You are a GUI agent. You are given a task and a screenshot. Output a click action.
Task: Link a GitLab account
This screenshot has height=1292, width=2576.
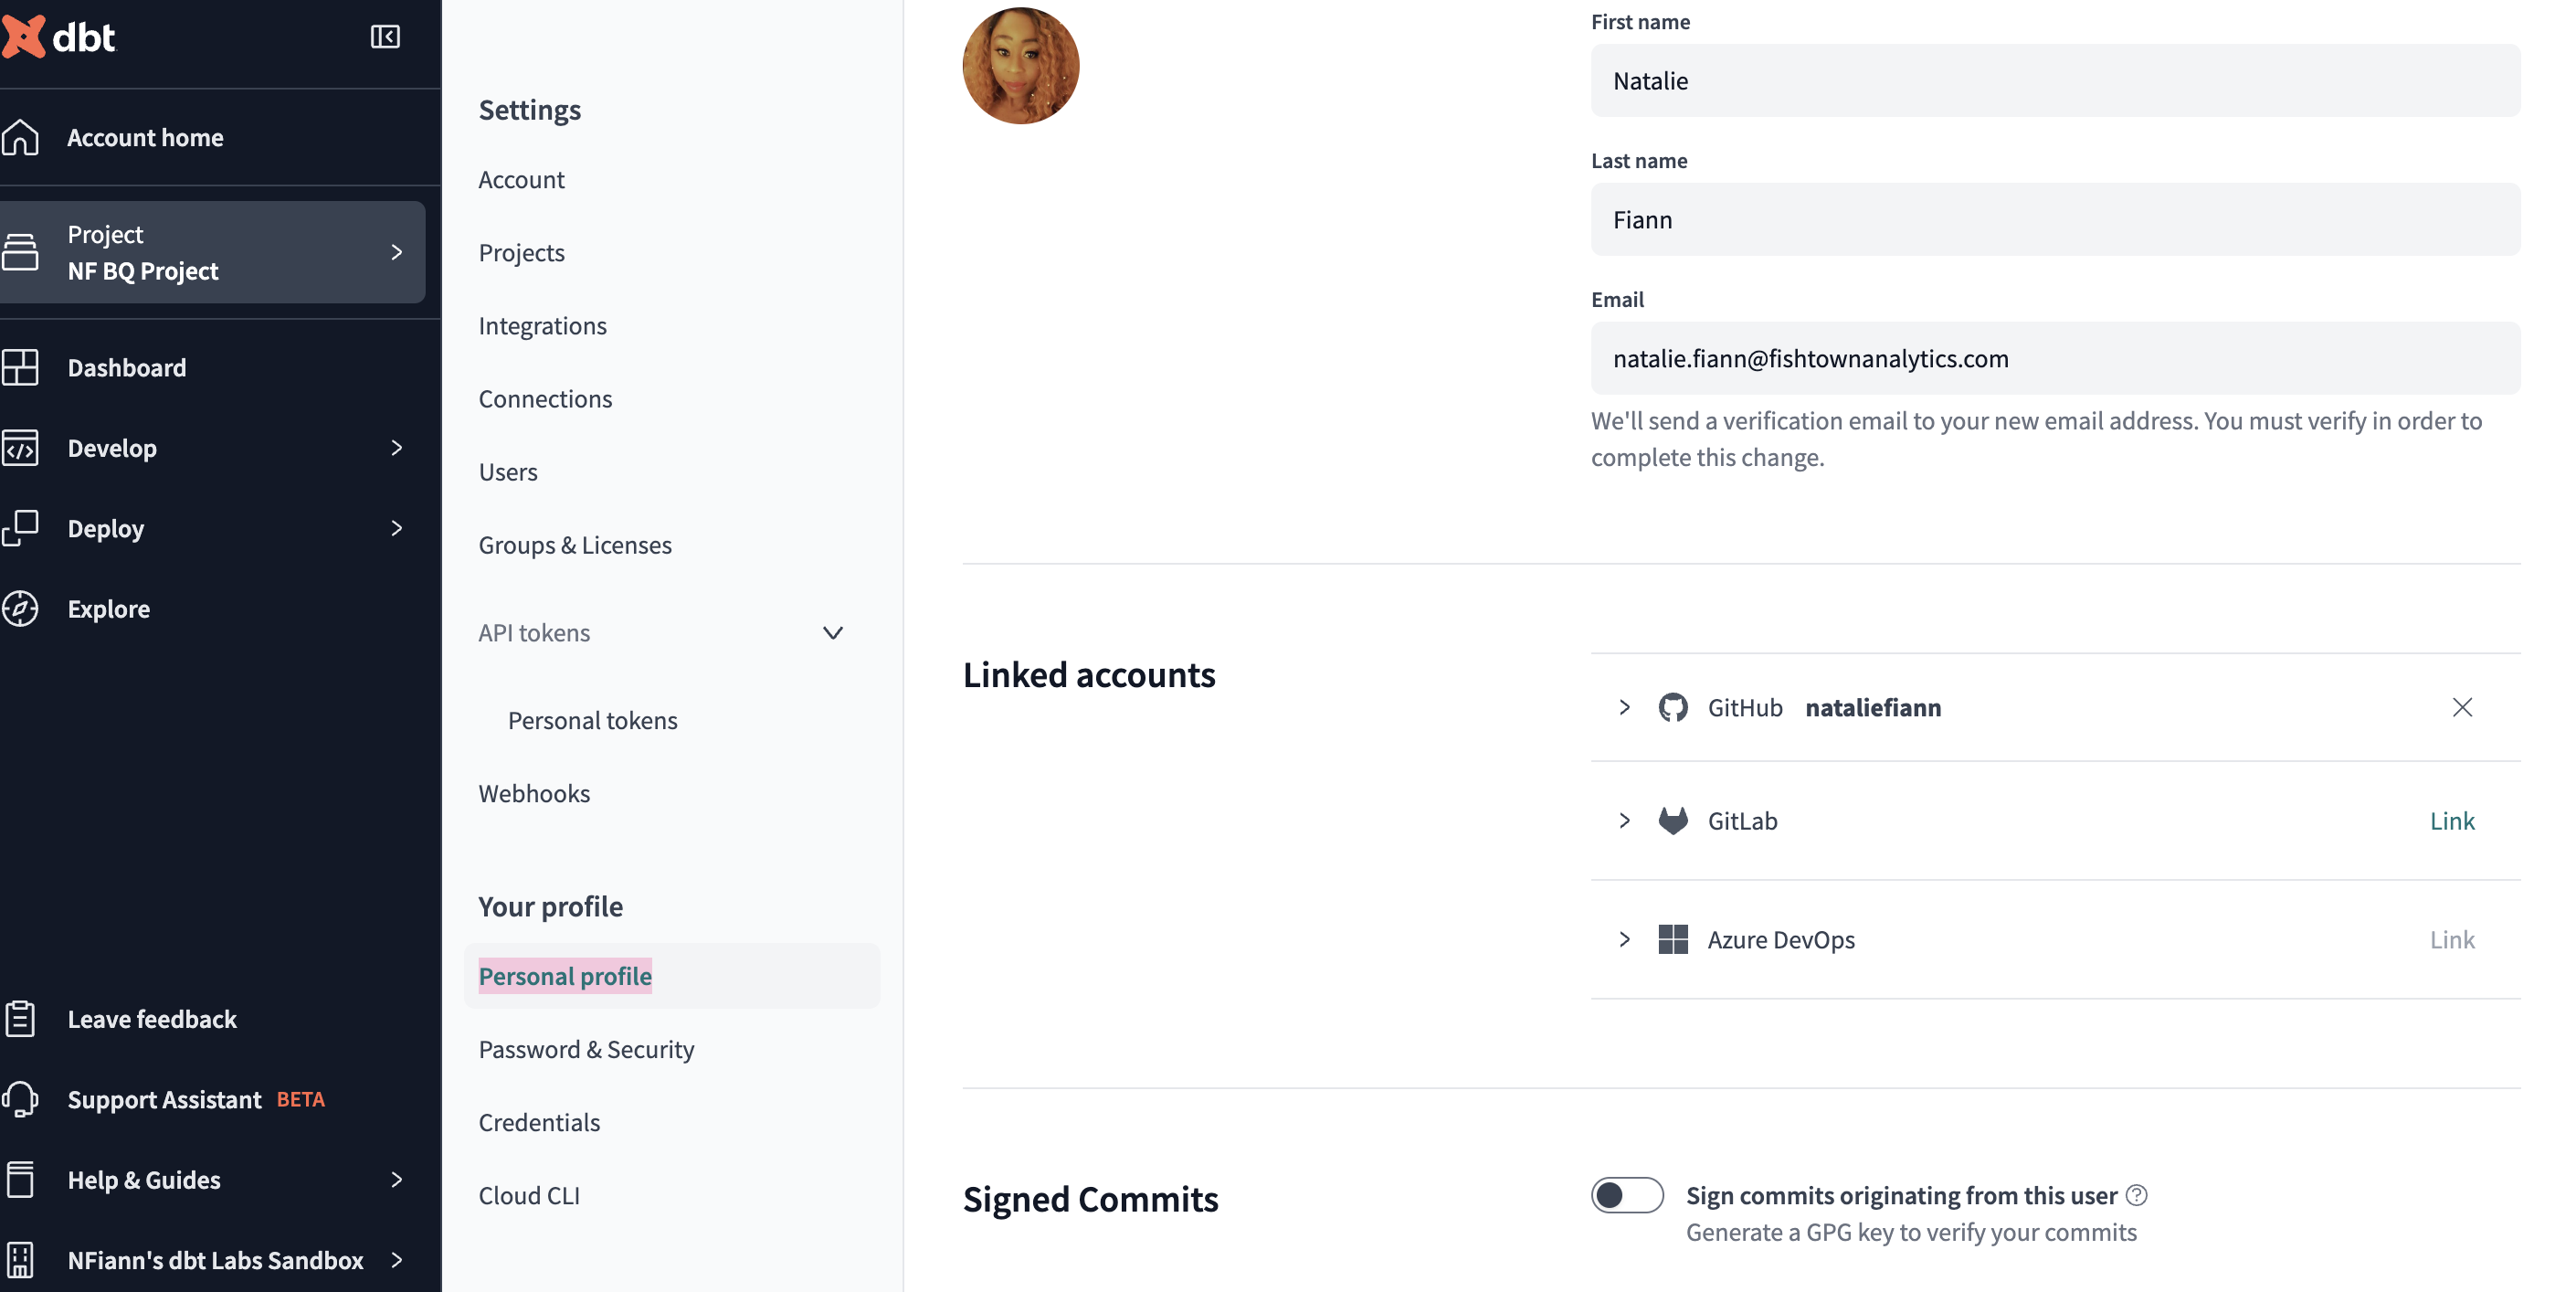[x=2452, y=821]
